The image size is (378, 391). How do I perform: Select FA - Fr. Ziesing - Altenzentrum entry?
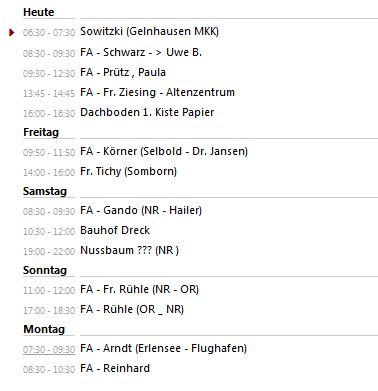coord(157,92)
